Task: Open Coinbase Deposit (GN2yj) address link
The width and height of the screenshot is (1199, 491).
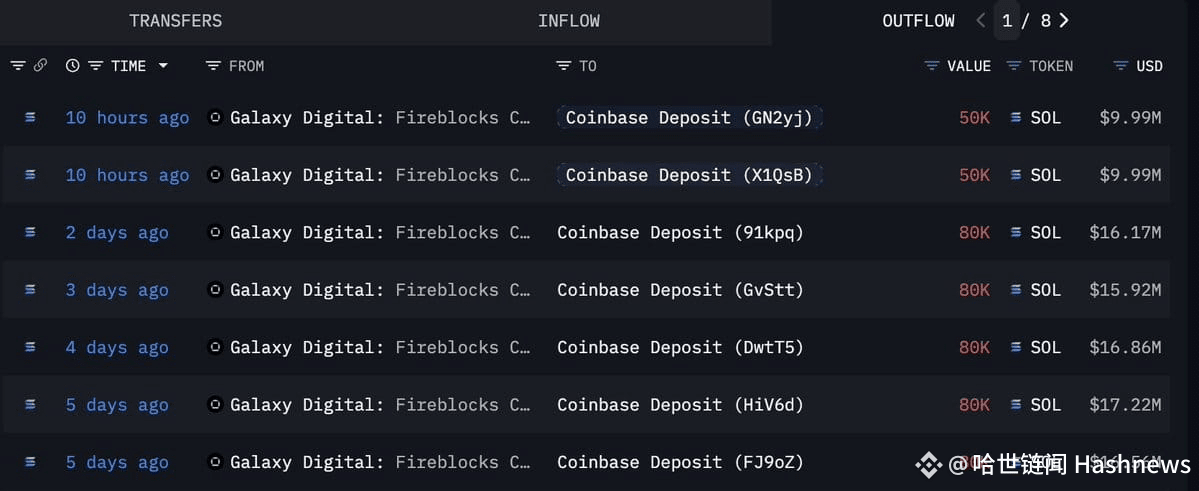Action: coord(690,118)
